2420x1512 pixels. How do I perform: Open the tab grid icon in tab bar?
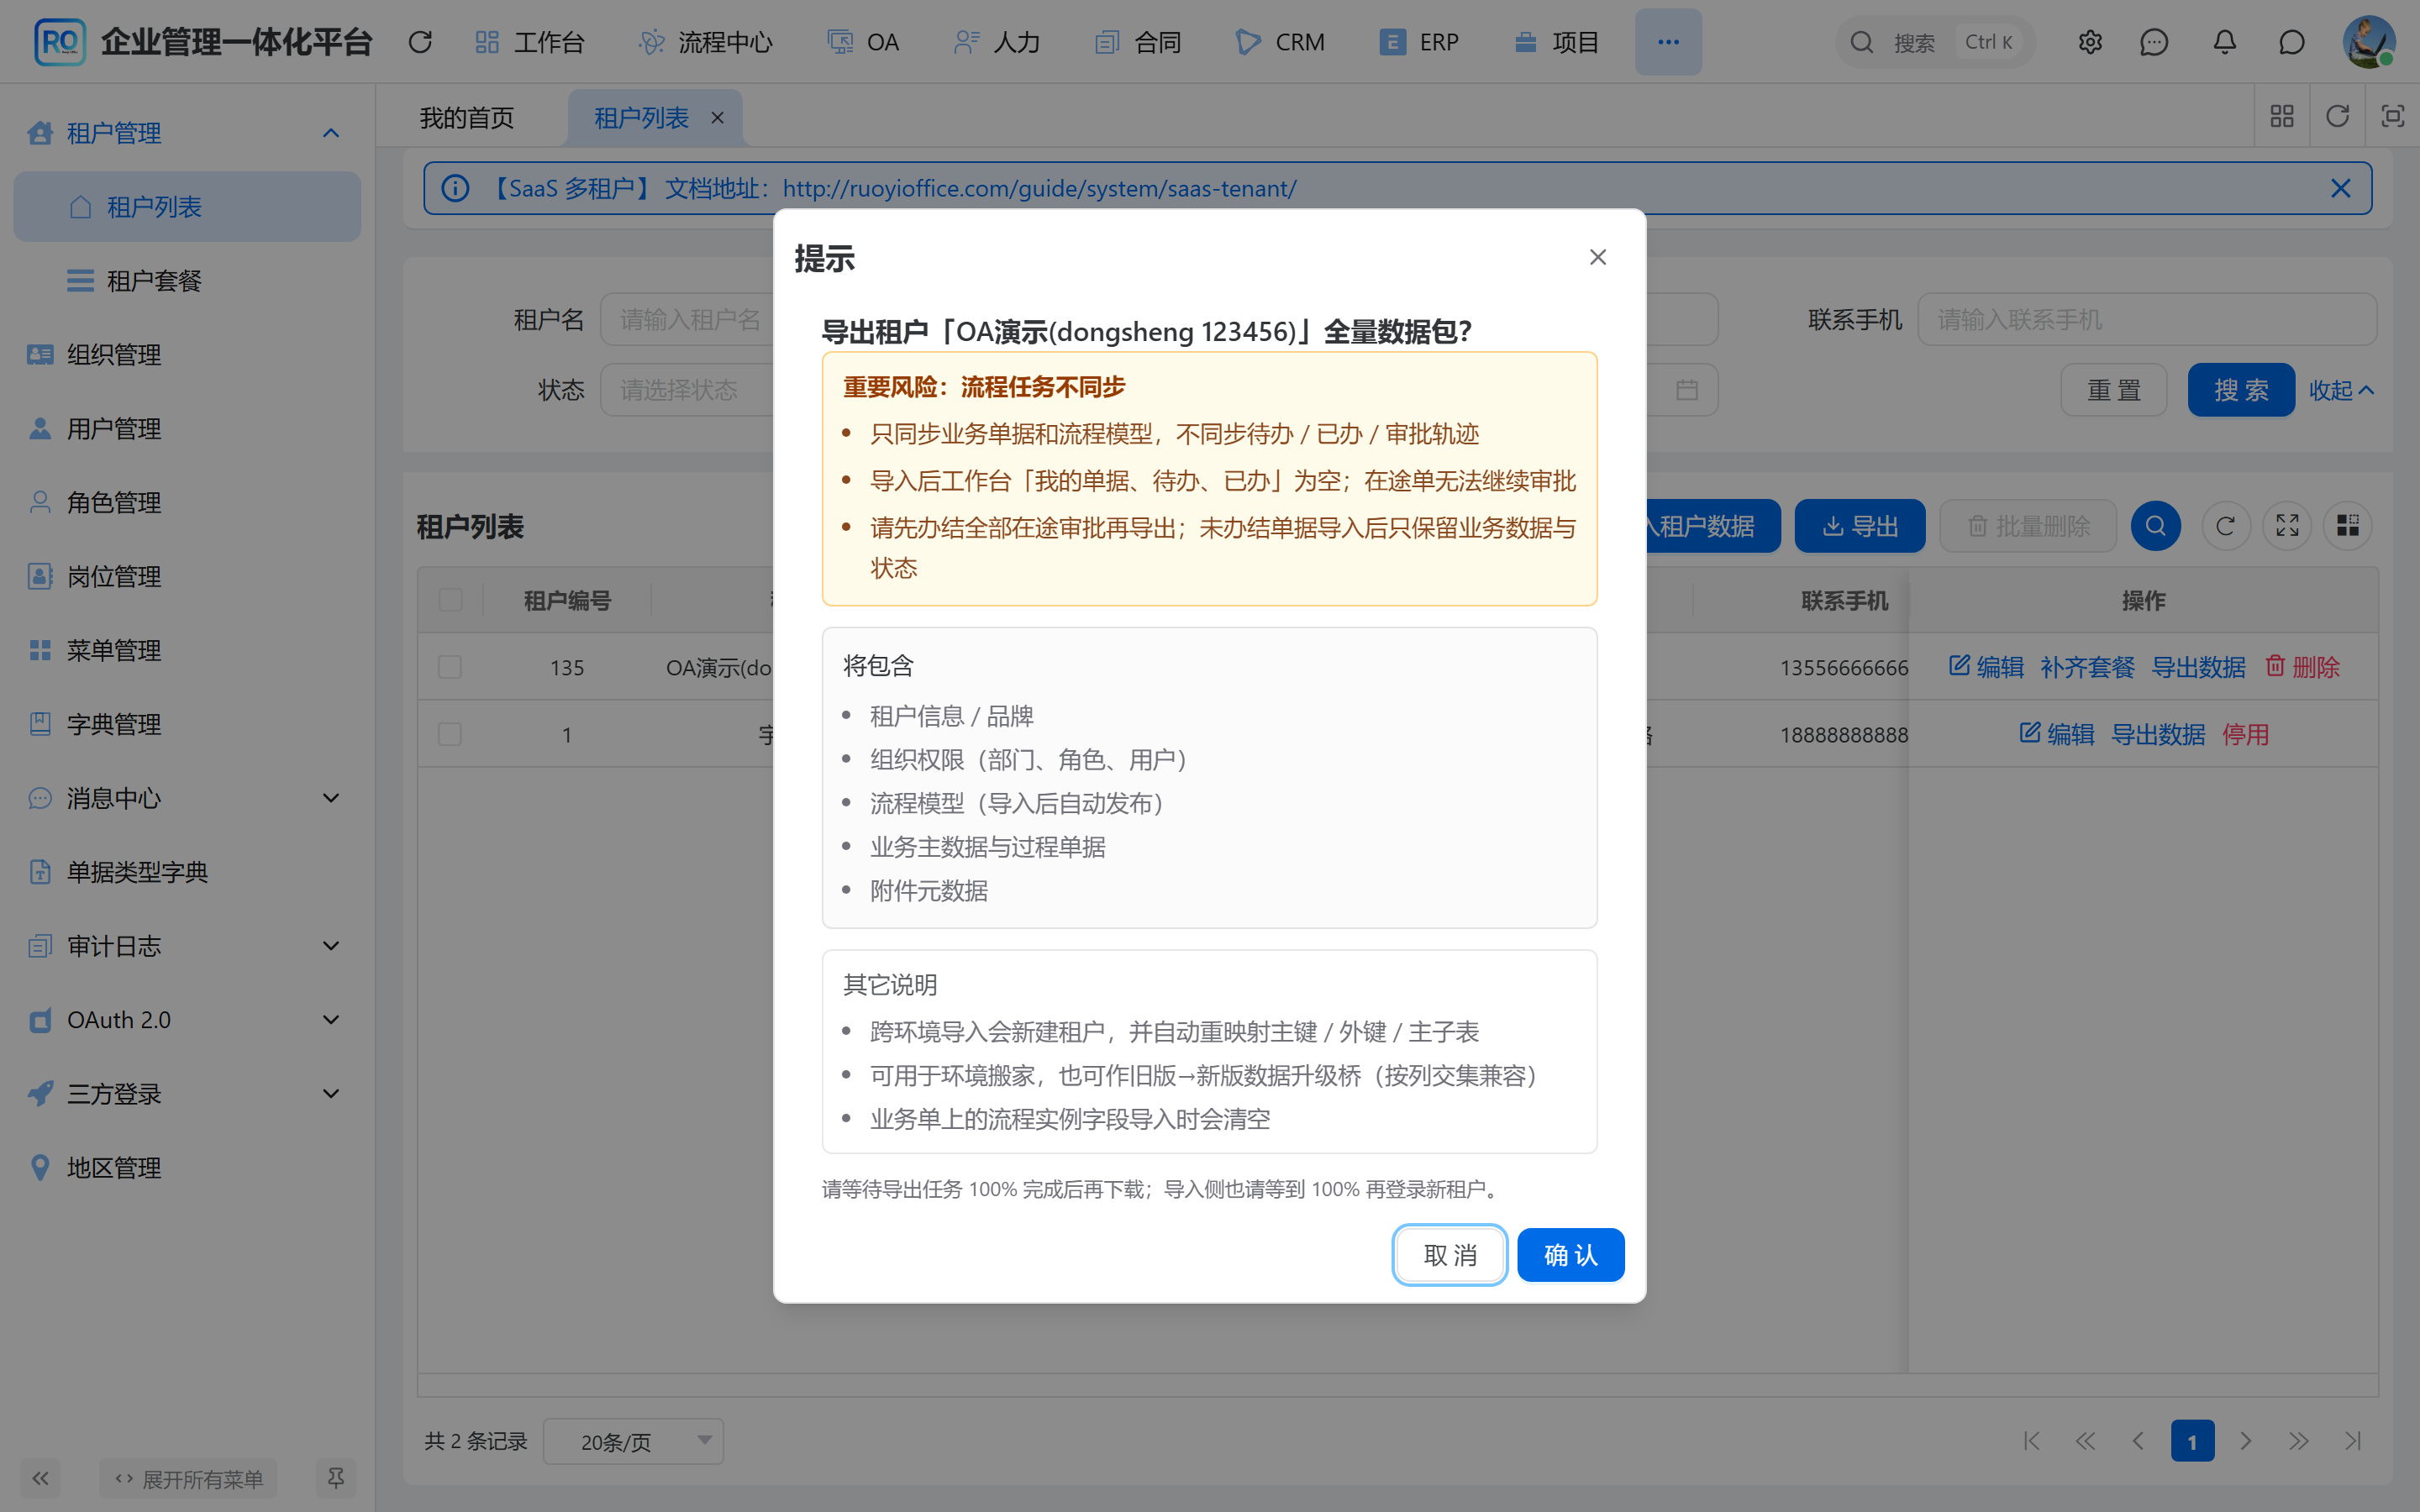2282,116
